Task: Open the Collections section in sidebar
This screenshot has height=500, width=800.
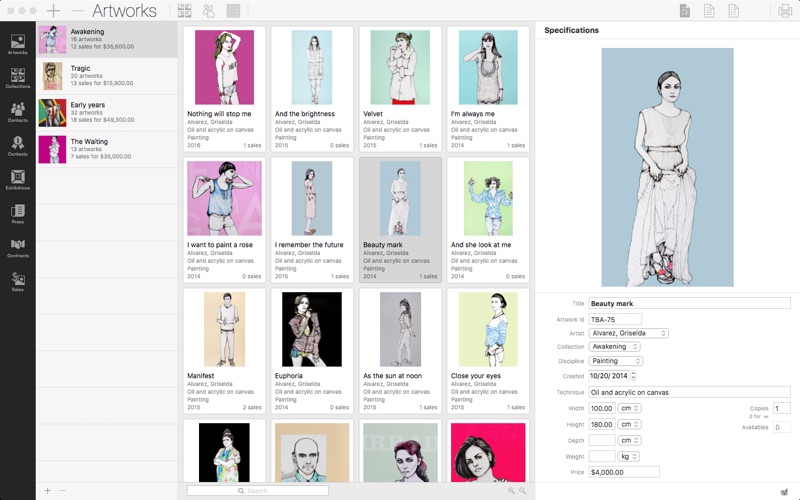Action: [x=18, y=78]
